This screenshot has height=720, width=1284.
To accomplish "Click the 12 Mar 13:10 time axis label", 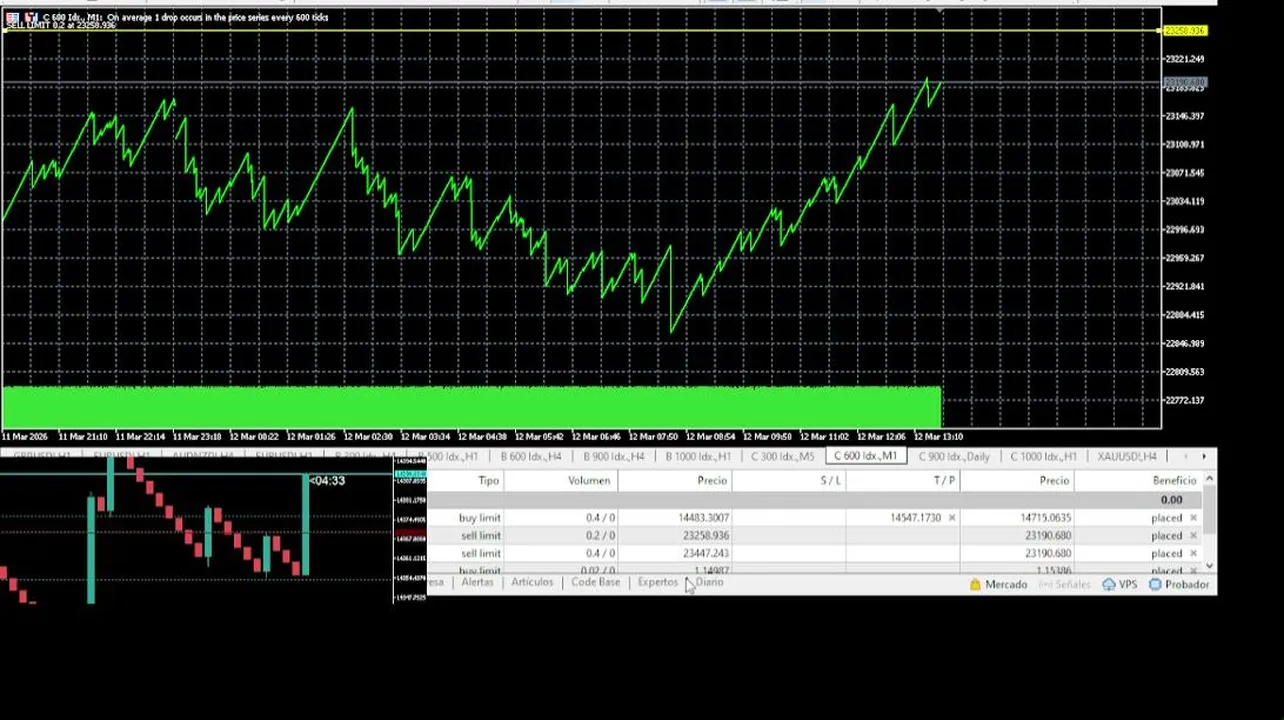I will pyautogui.click(x=938, y=437).
